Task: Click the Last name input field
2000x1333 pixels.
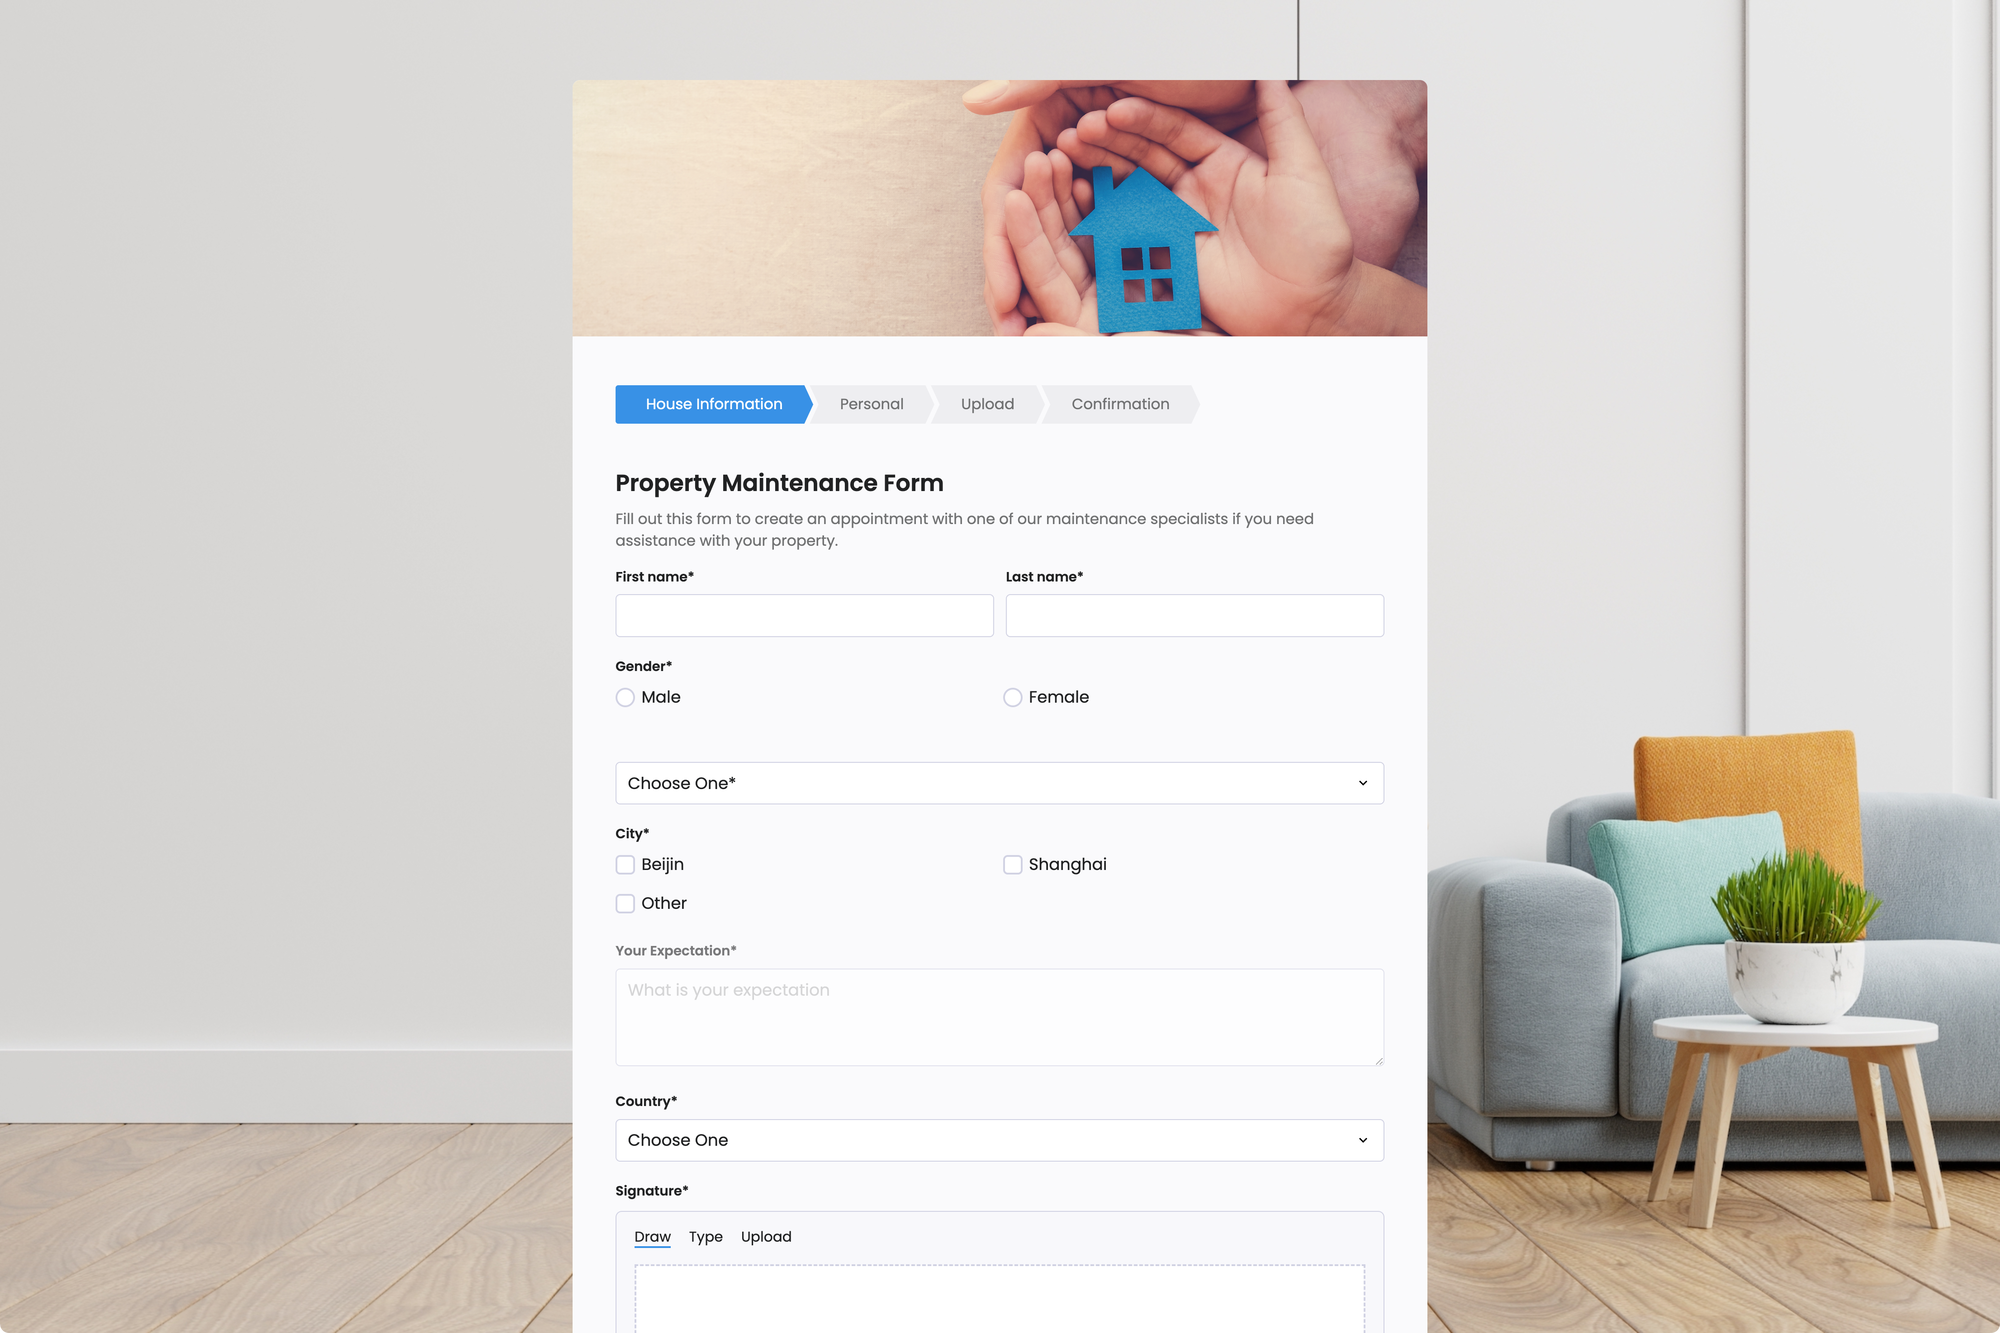Action: [x=1196, y=614]
